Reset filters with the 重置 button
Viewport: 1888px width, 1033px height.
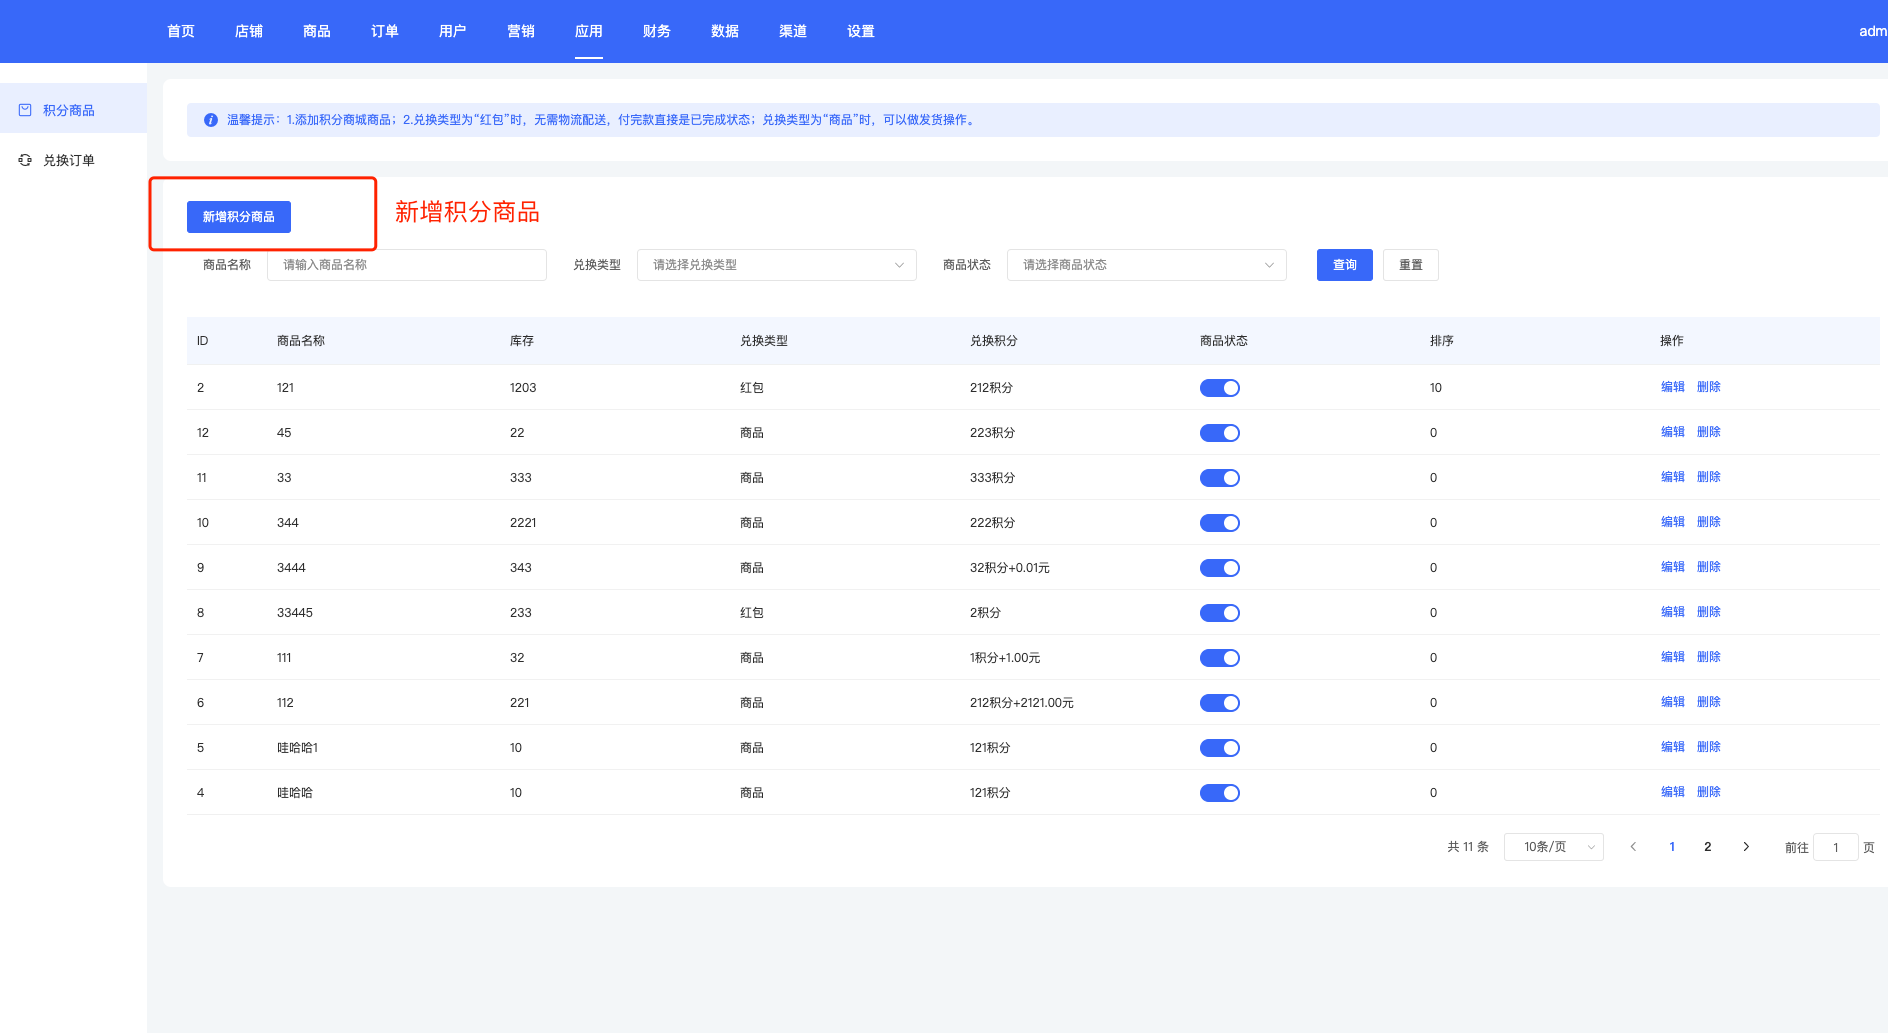1410,265
